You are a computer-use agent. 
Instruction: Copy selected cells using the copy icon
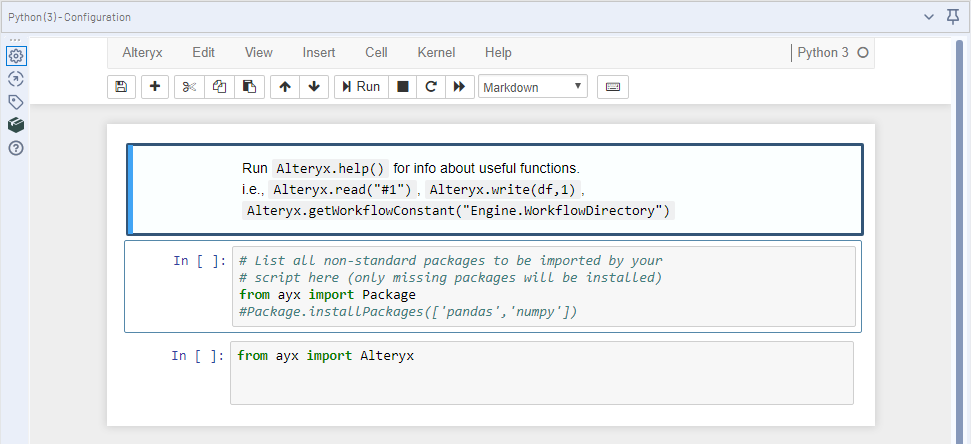(x=219, y=87)
